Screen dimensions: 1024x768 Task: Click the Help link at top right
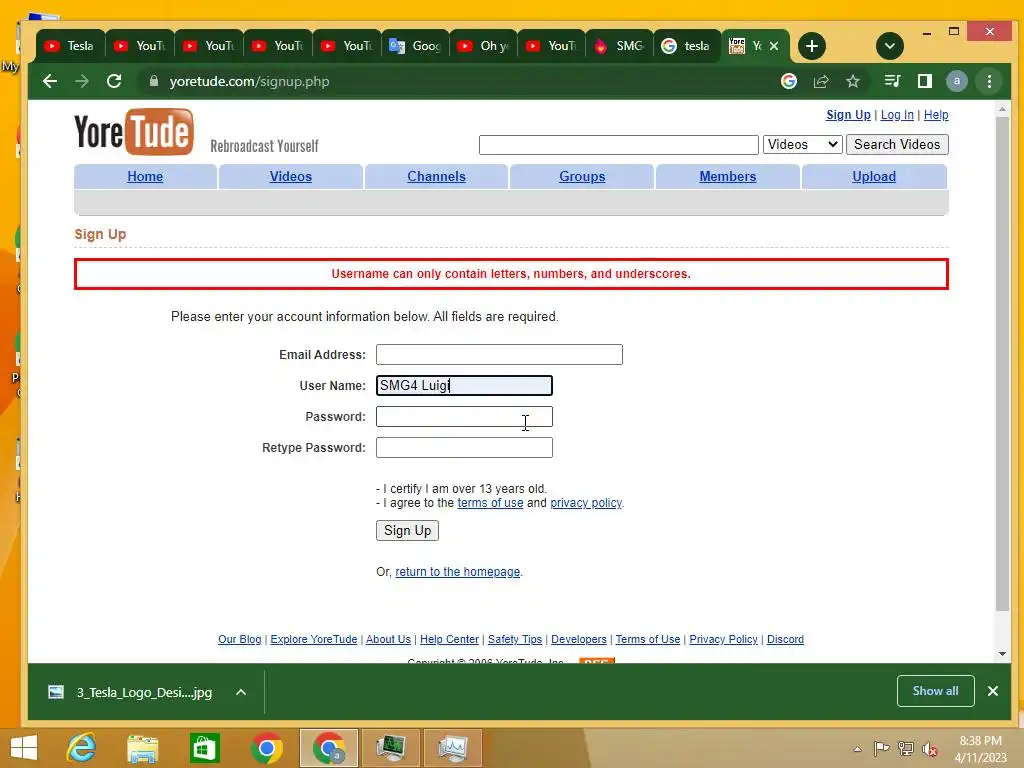(x=936, y=115)
